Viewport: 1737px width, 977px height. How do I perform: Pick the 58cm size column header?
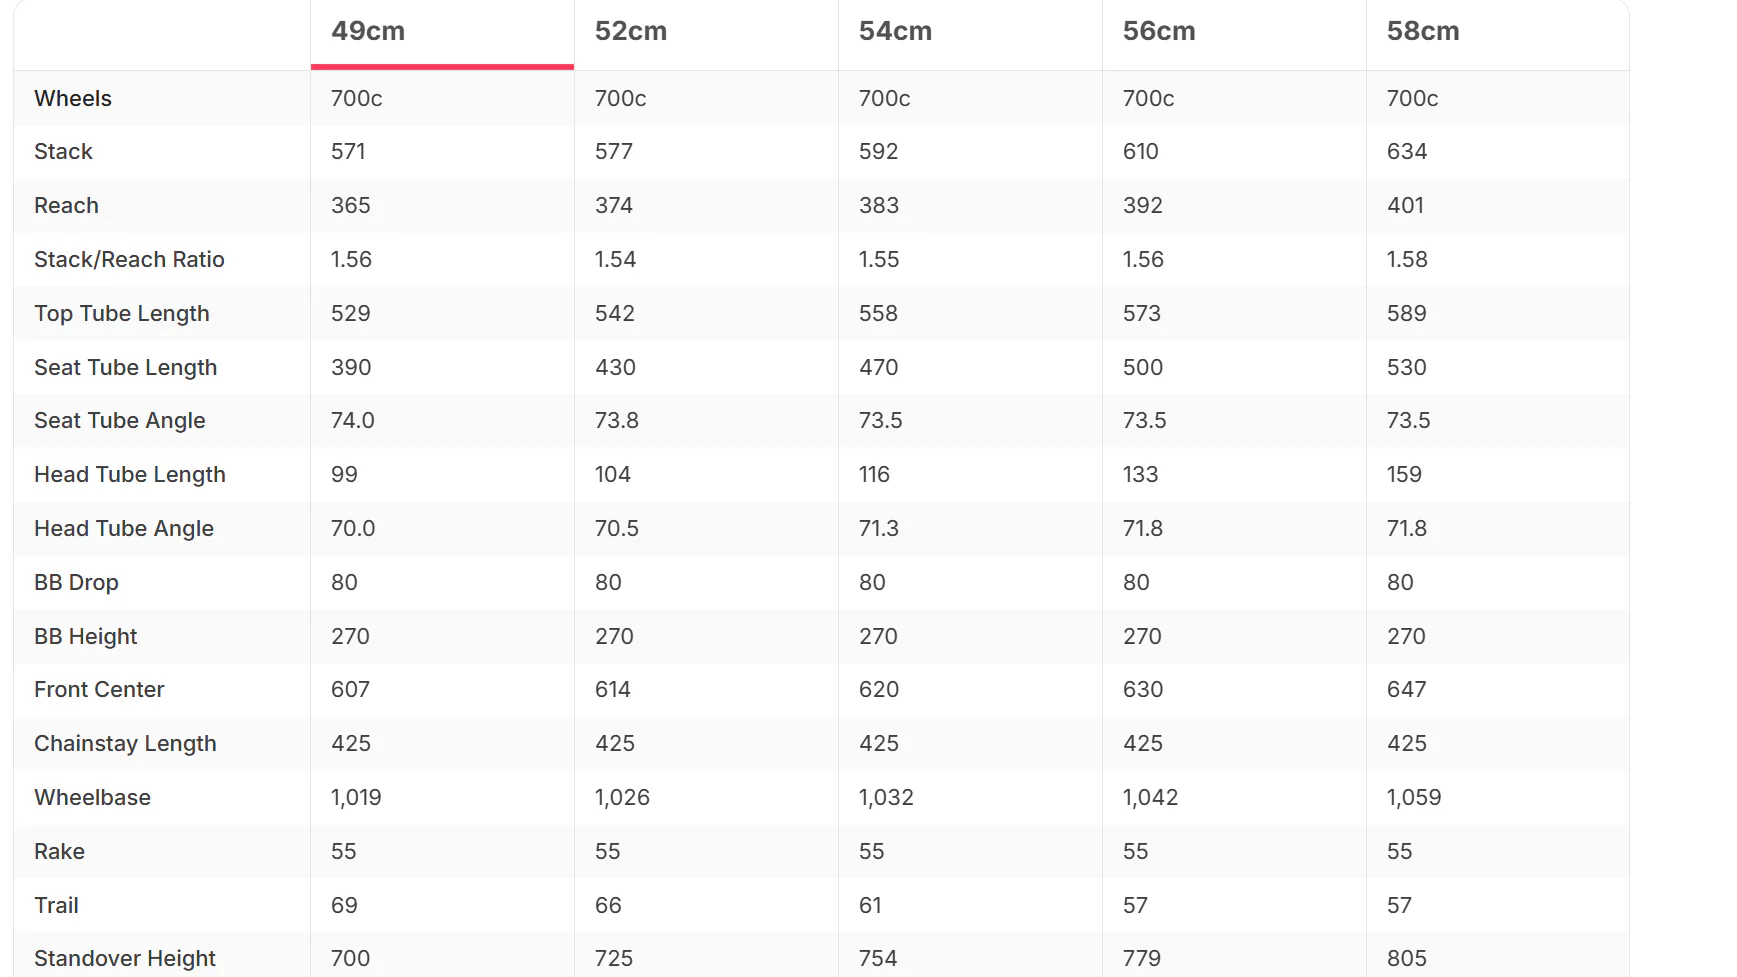pyautogui.click(x=1423, y=31)
